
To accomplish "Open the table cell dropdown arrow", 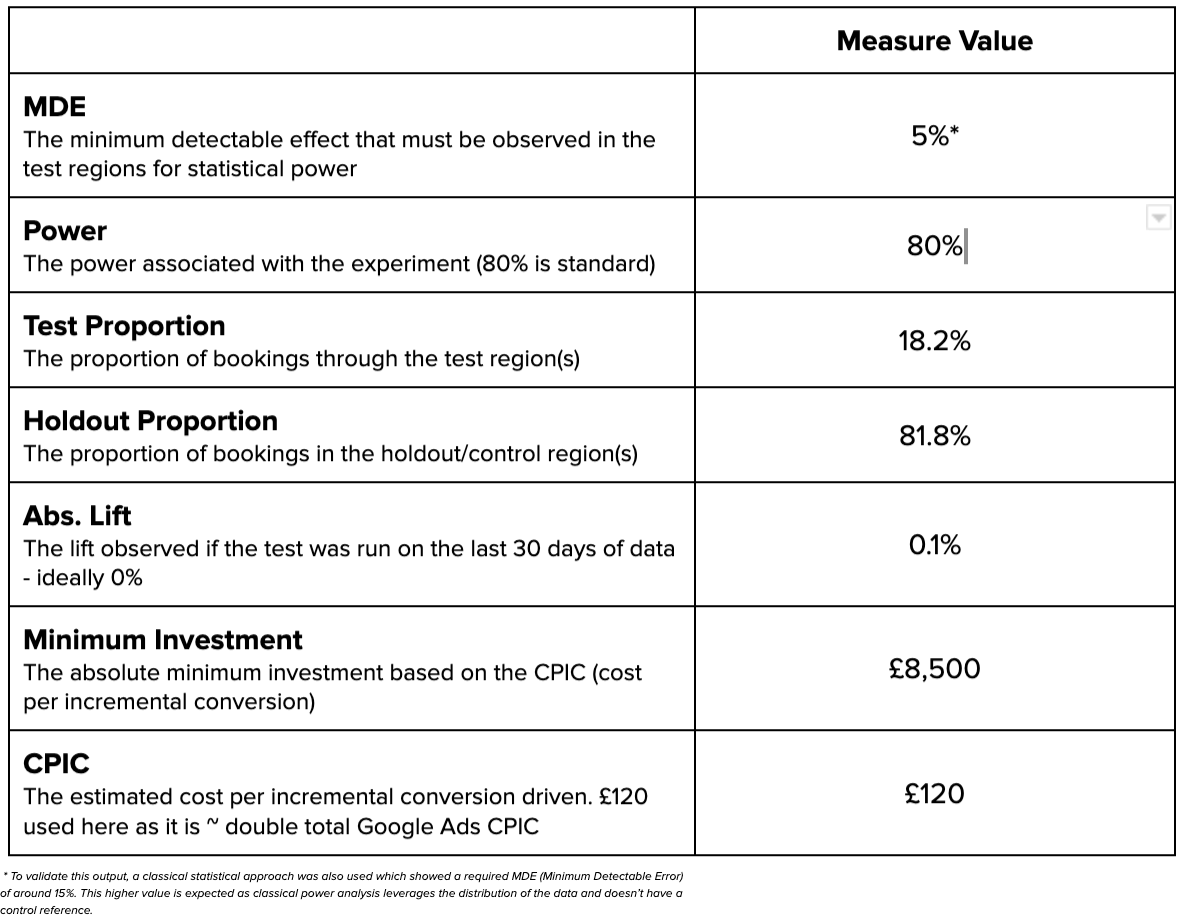I will (x=1157, y=218).
